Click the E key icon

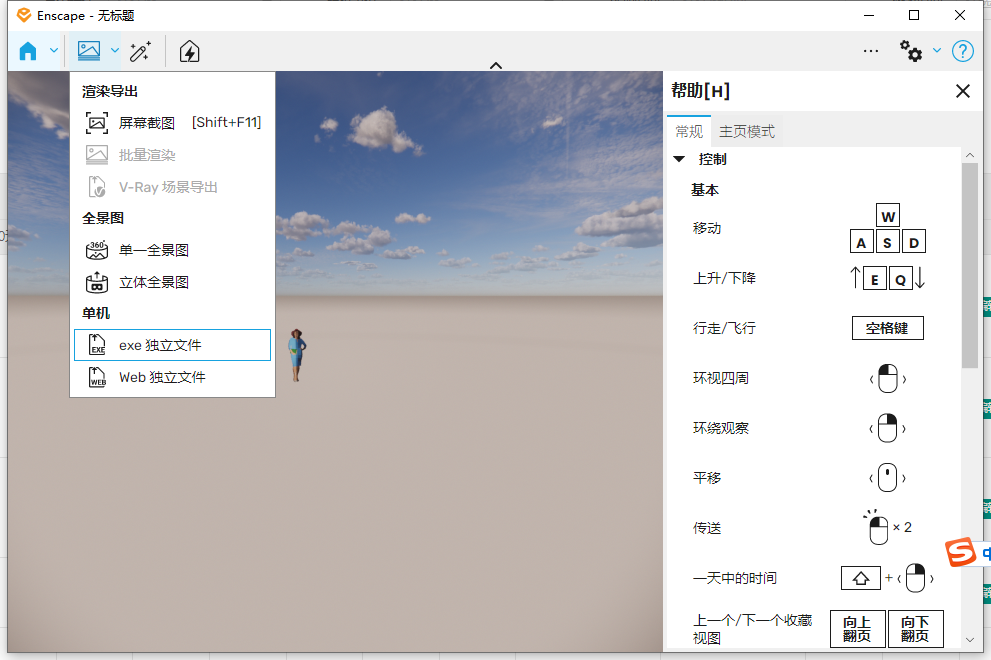pyautogui.click(x=875, y=278)
